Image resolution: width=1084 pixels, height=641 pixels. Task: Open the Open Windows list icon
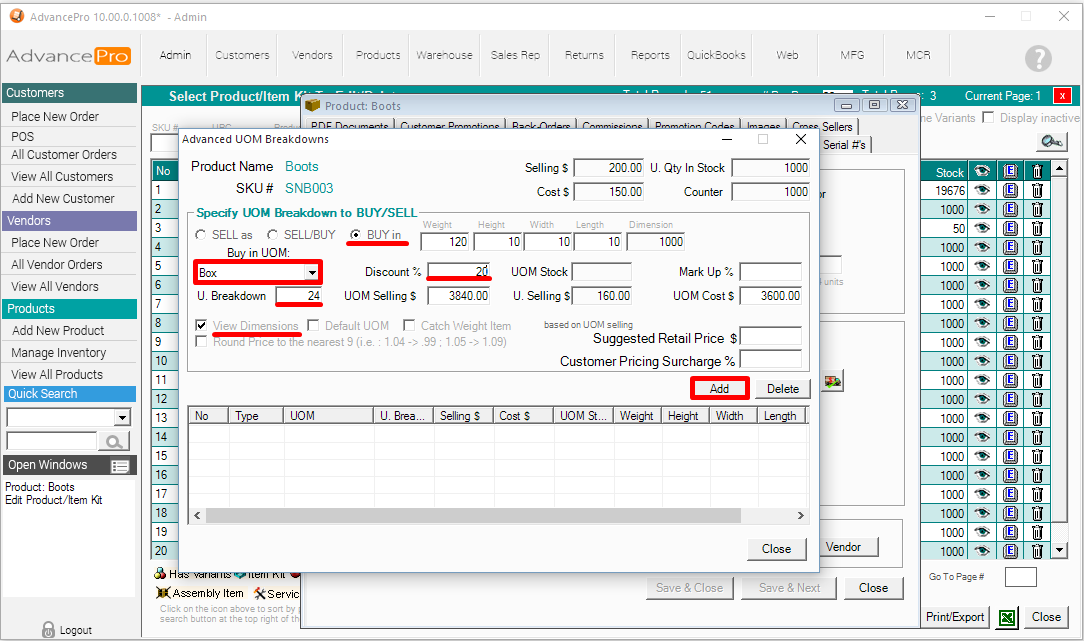[x=120, y=466]
